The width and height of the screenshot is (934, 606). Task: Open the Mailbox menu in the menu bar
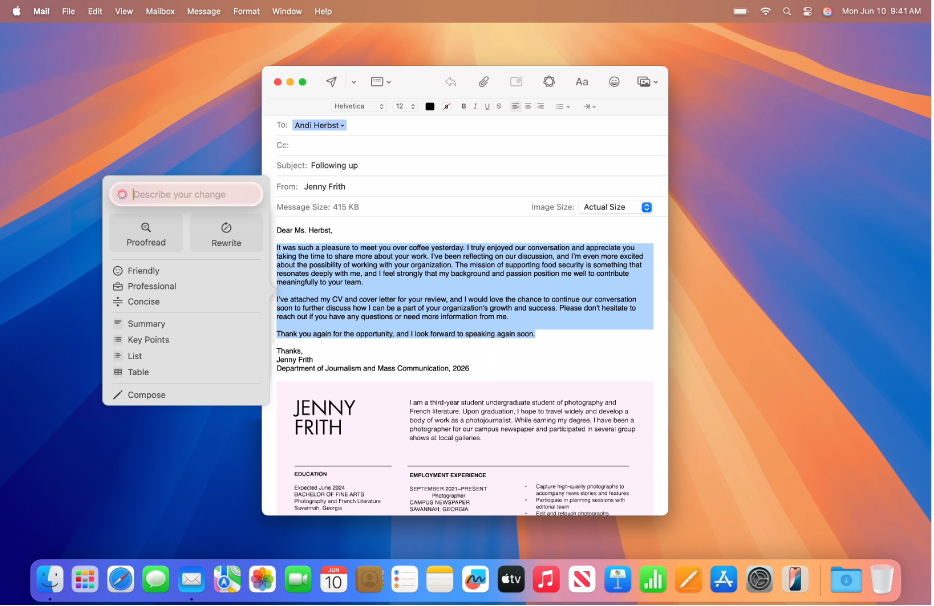(x=159, y=11)
